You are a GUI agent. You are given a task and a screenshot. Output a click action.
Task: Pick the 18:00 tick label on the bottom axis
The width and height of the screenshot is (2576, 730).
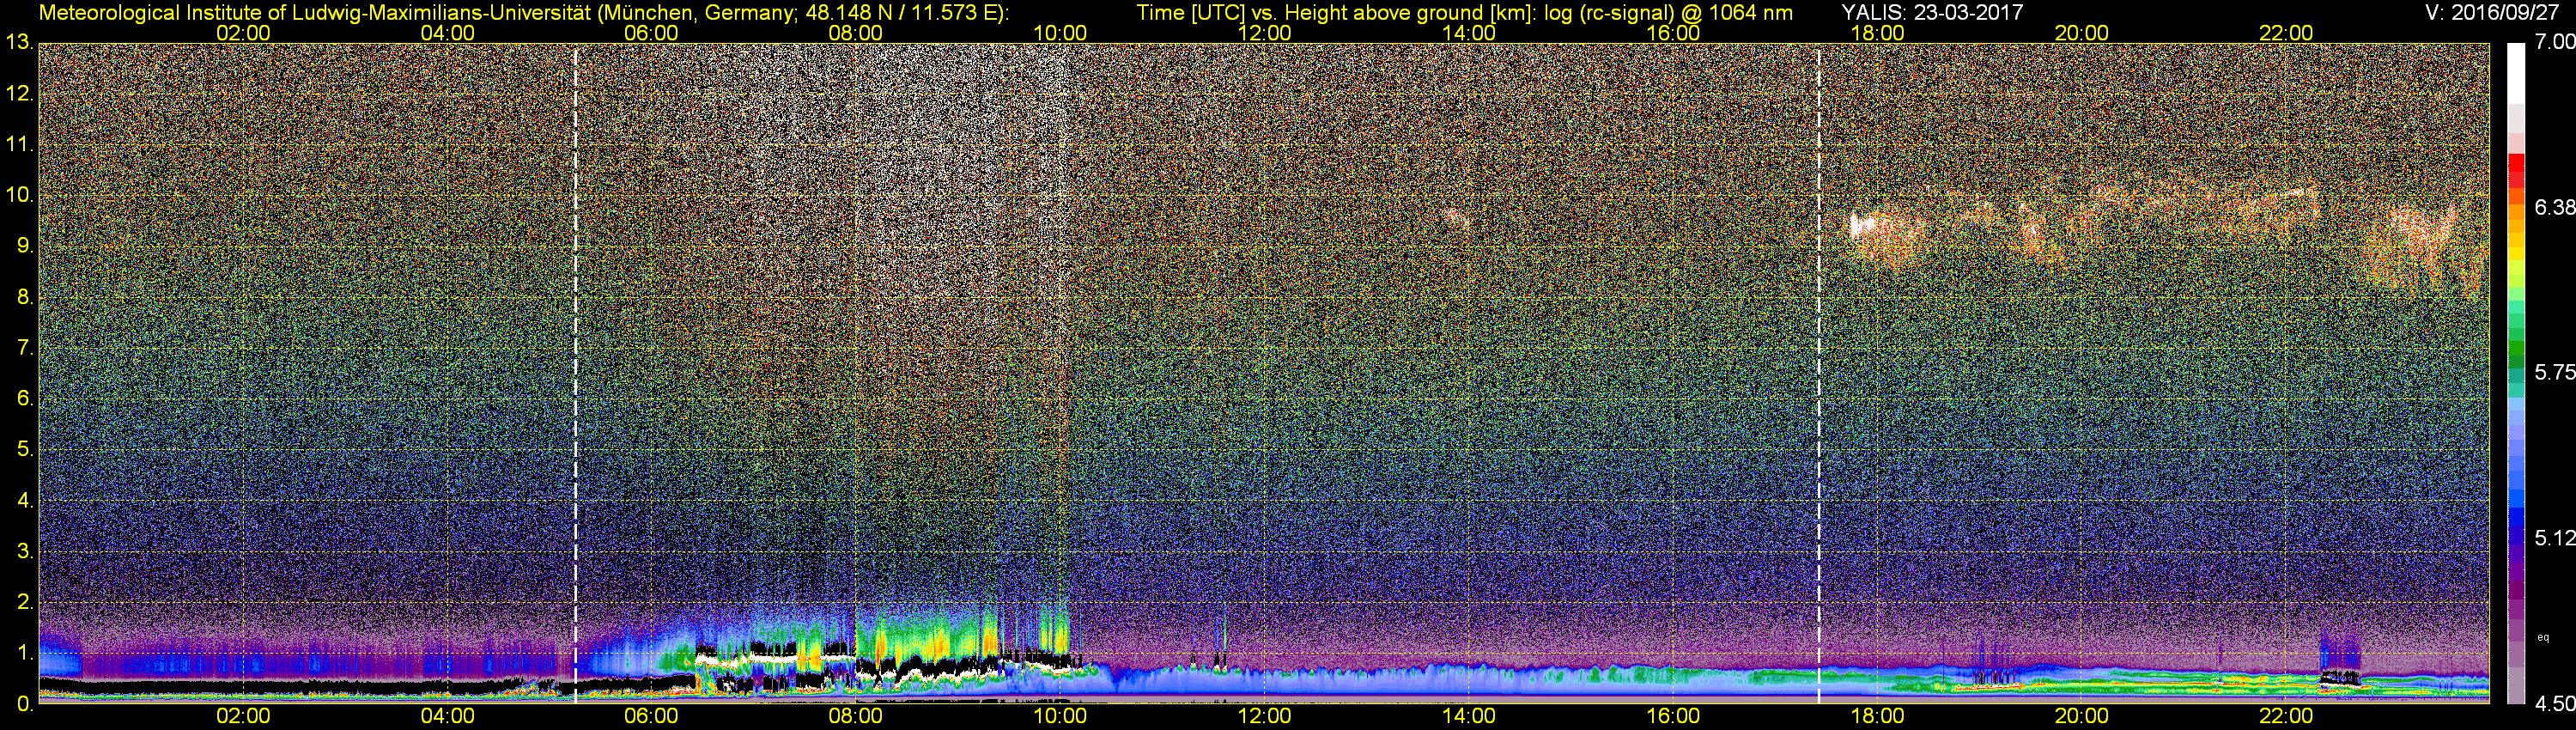pyautogui.click(x=1877, y=717)
